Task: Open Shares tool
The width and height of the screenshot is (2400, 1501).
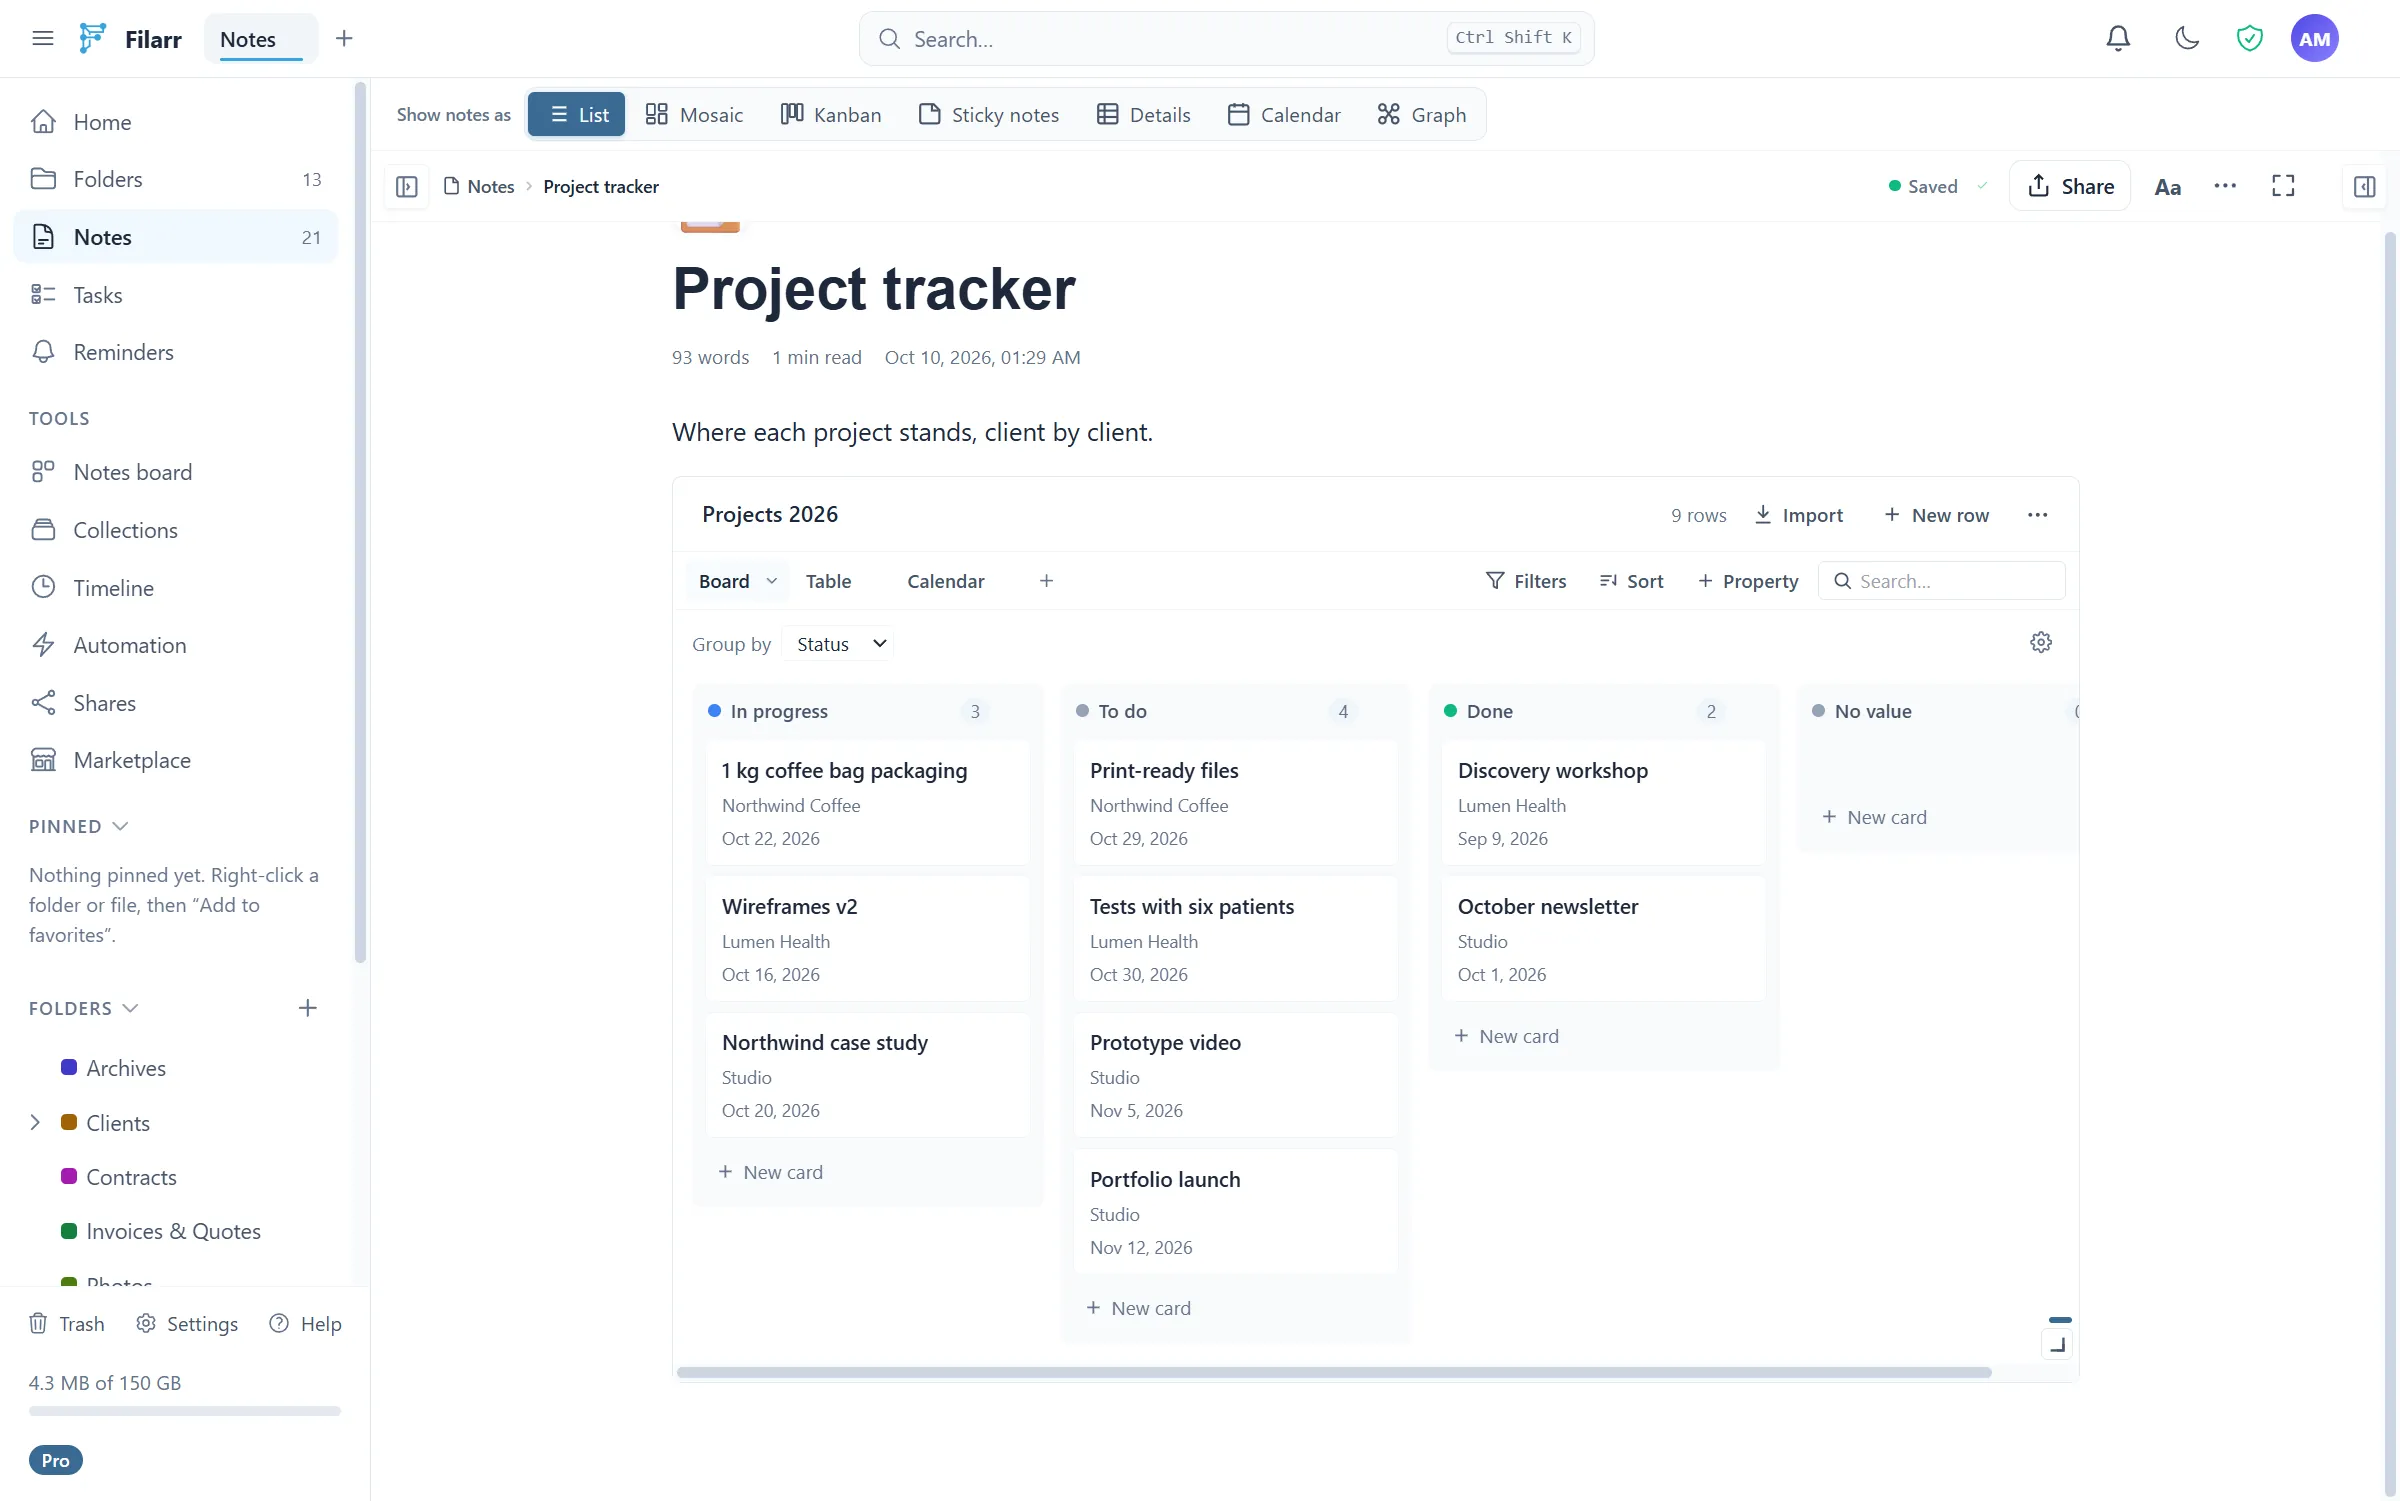Action: [176, 703]
